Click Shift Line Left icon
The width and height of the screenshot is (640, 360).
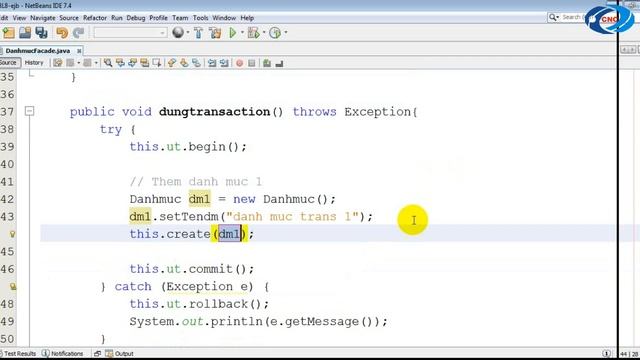pos(212,63)
